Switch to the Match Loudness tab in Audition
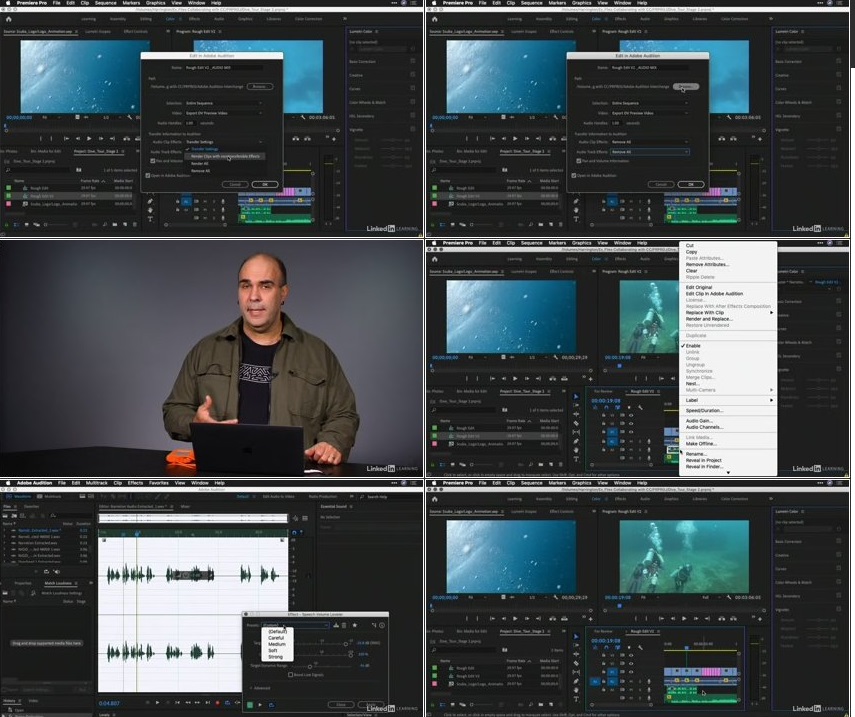The image size is (855, 717). 58,583
